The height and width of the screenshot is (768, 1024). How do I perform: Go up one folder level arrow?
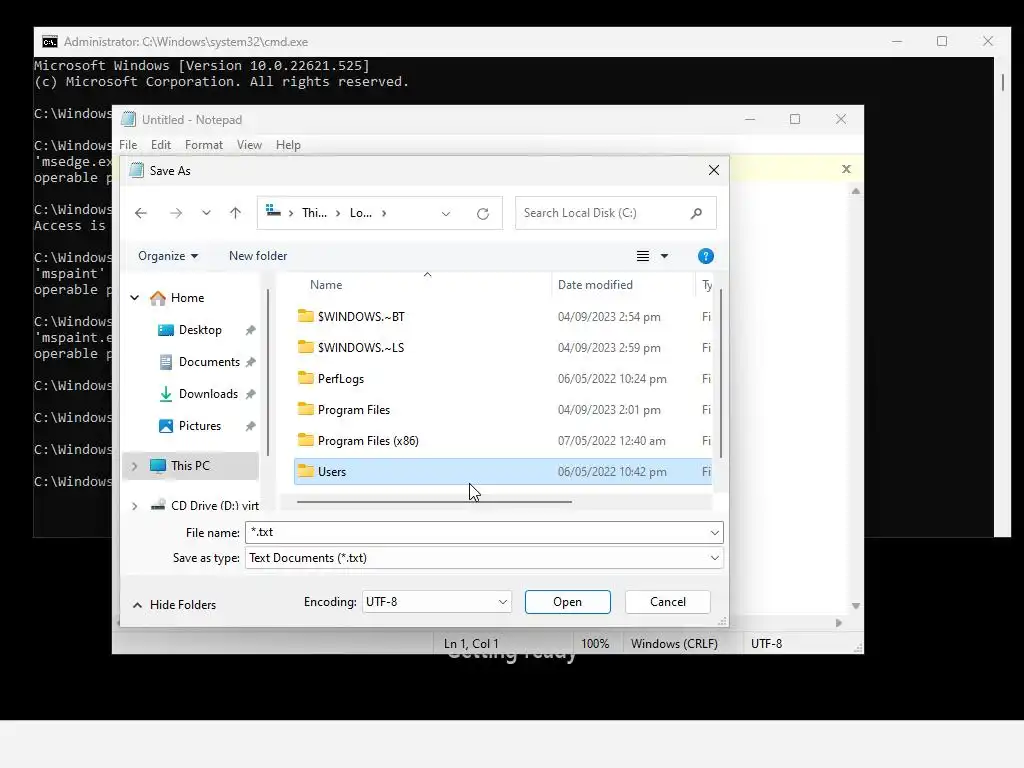[x=235, y=213]
